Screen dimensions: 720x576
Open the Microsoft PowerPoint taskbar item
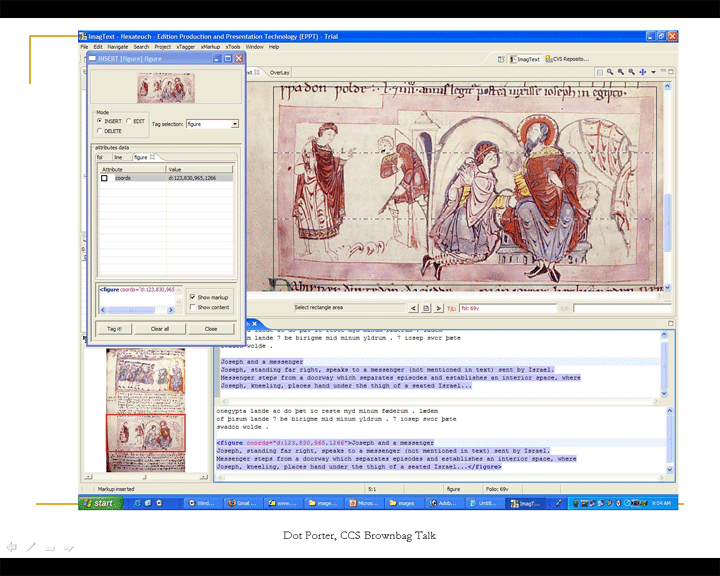363,503
